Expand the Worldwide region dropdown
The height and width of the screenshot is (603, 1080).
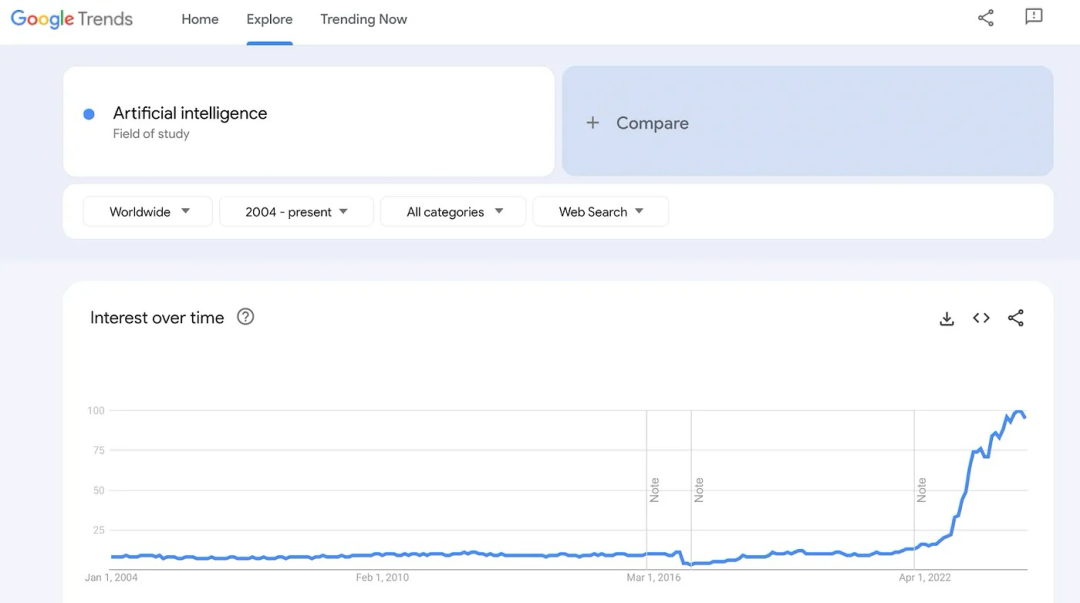coord(148,212)
